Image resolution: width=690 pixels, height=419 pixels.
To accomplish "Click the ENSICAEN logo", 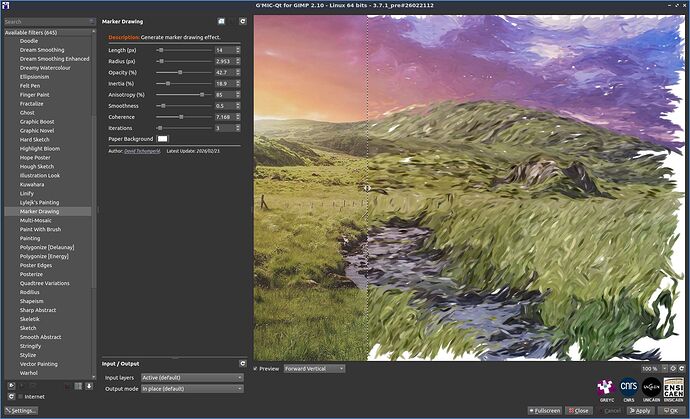I will [674, 386].
